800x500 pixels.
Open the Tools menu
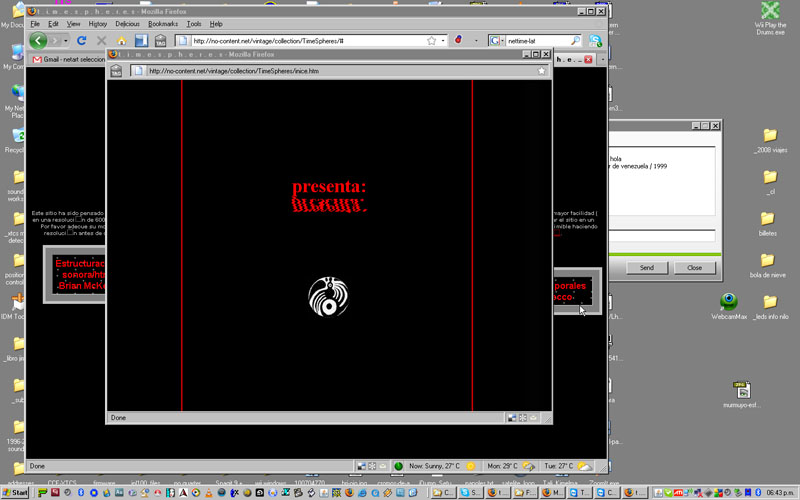click(193, 23)
